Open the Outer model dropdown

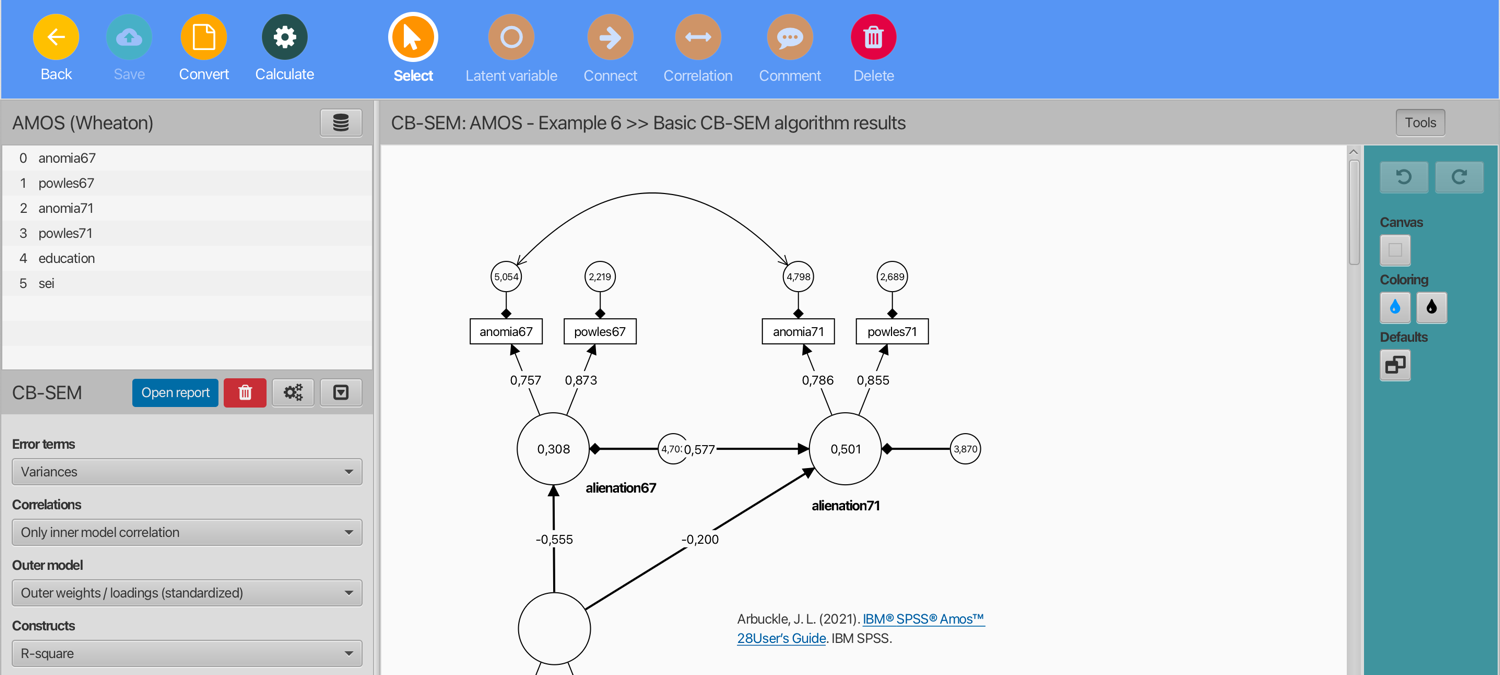coord(187,593)
